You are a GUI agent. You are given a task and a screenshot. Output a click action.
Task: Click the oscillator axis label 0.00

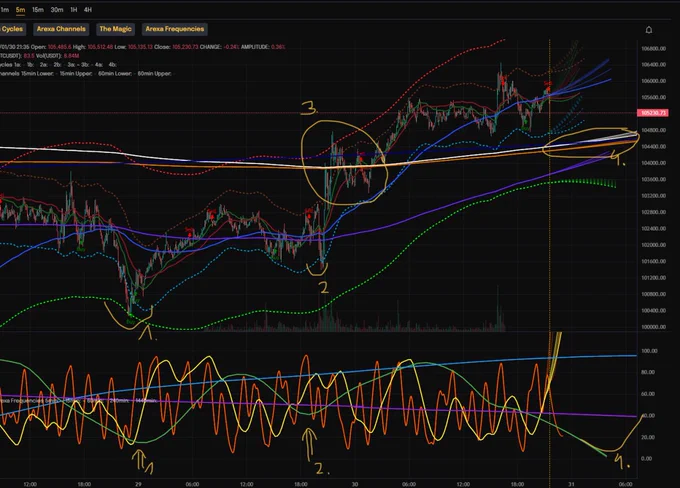coord(647,459)
